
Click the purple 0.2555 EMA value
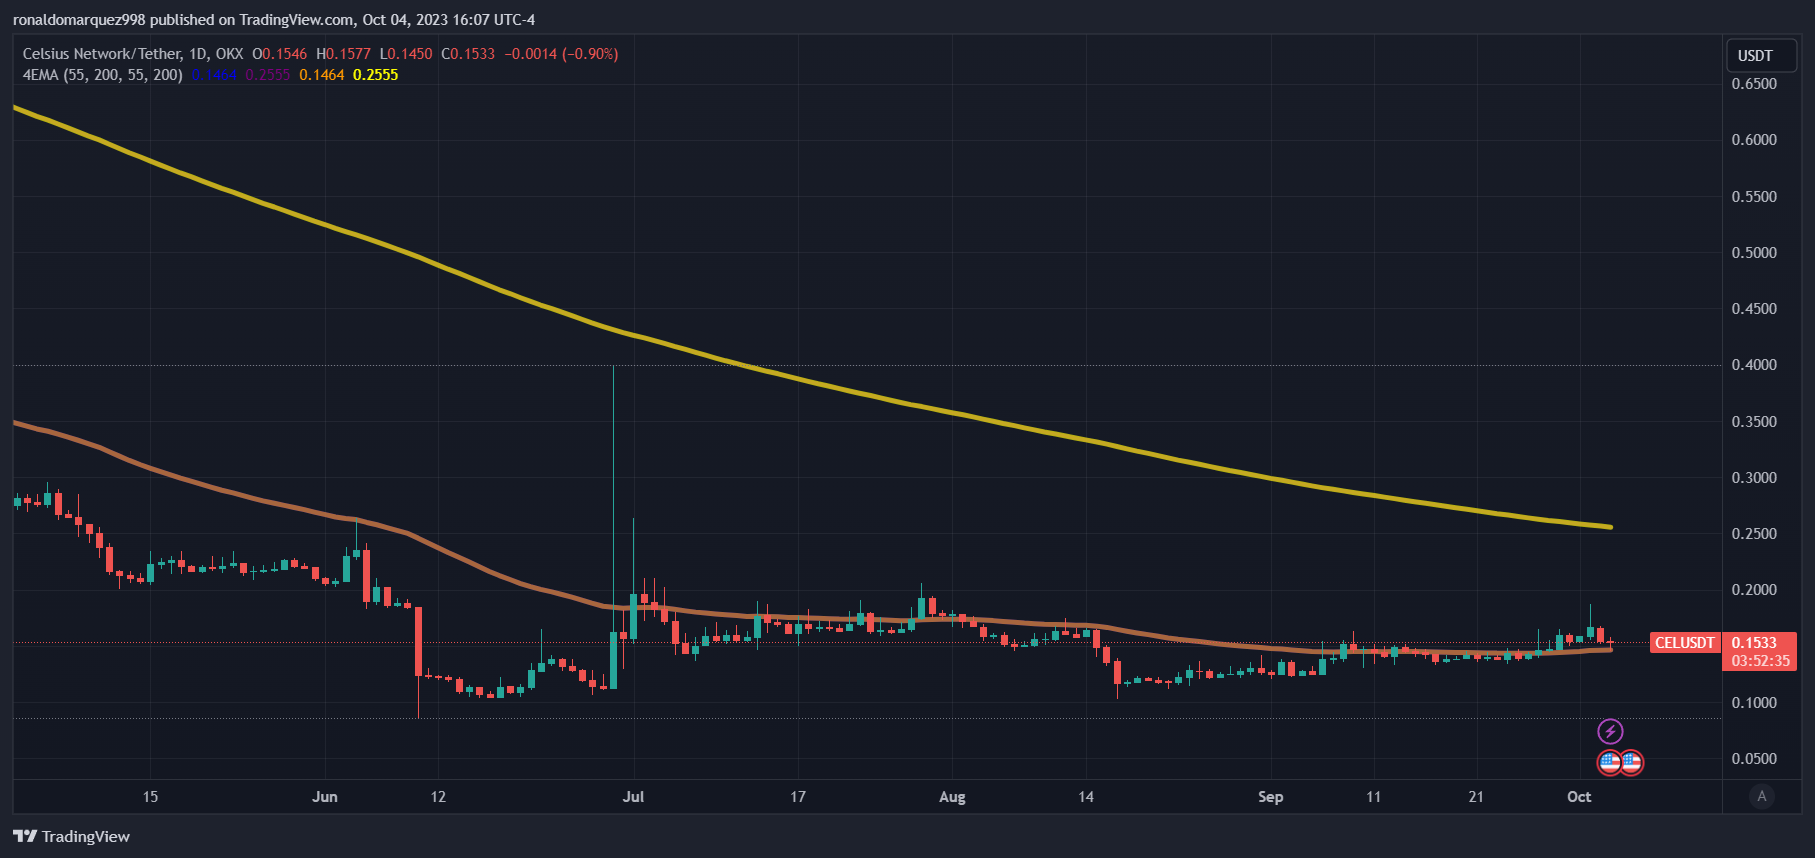point(268,75)
